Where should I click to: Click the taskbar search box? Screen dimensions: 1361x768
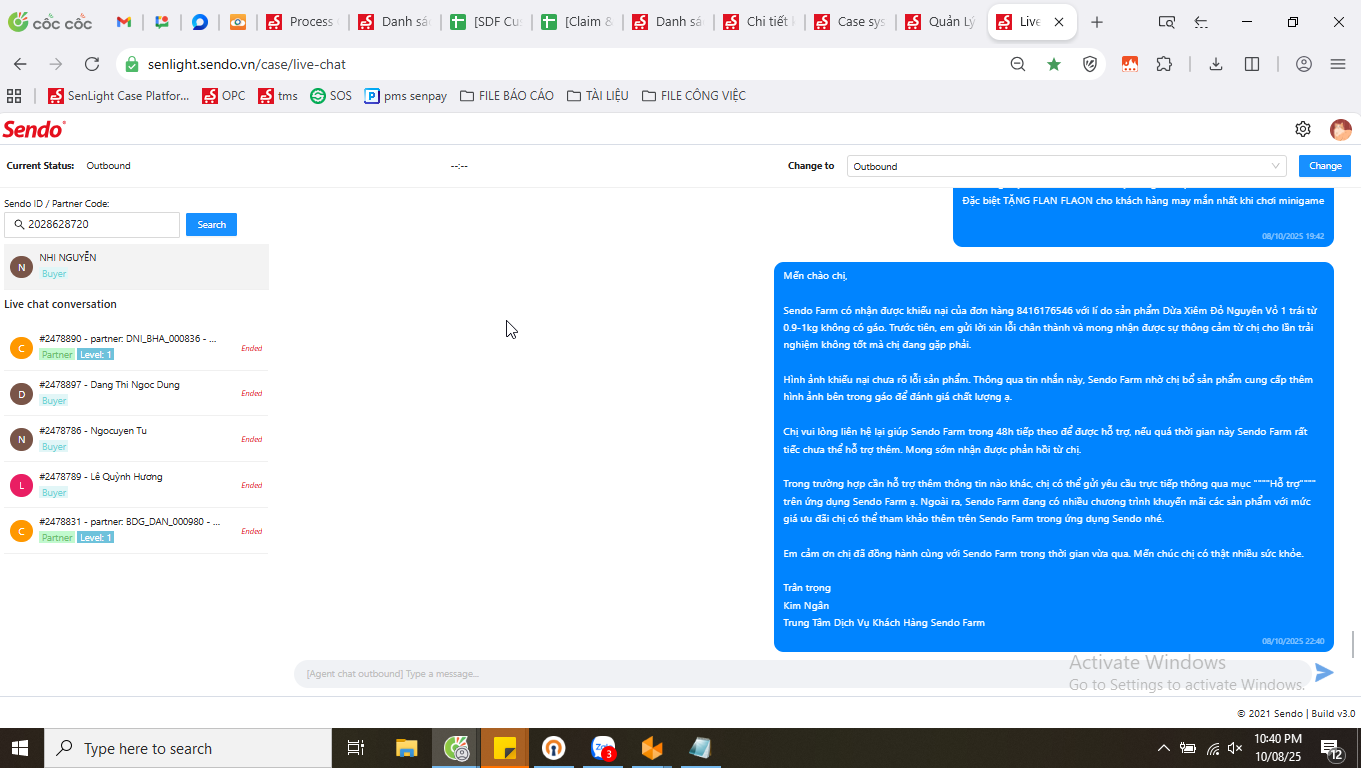[x=189, y=748]
